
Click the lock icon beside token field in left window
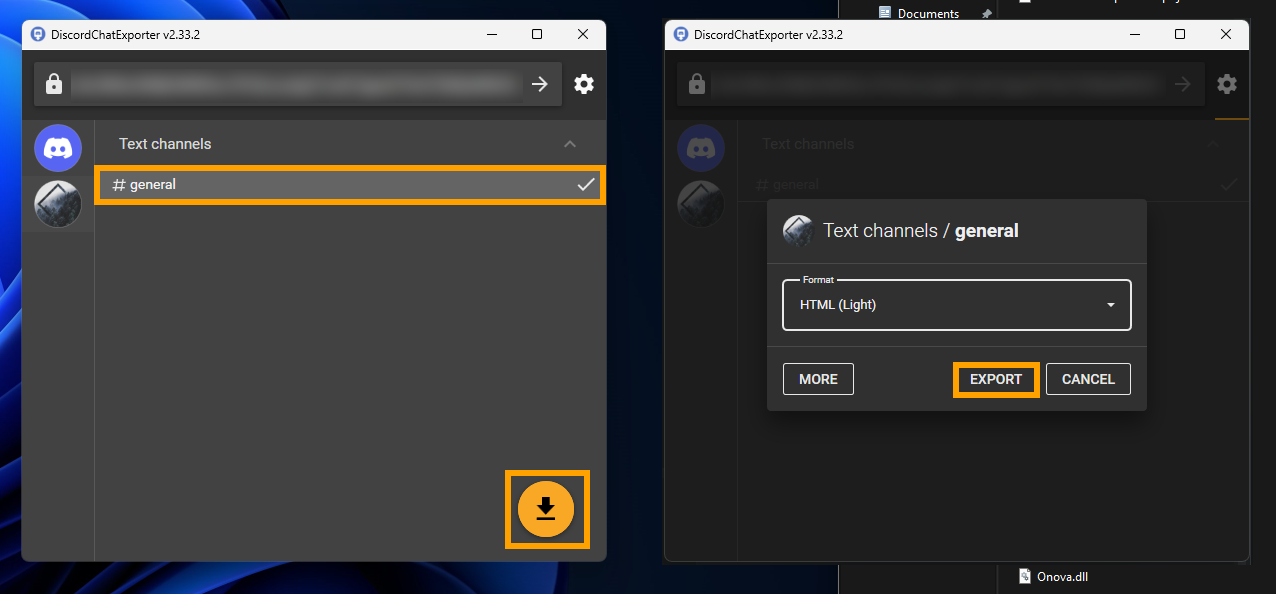(54, 85)
